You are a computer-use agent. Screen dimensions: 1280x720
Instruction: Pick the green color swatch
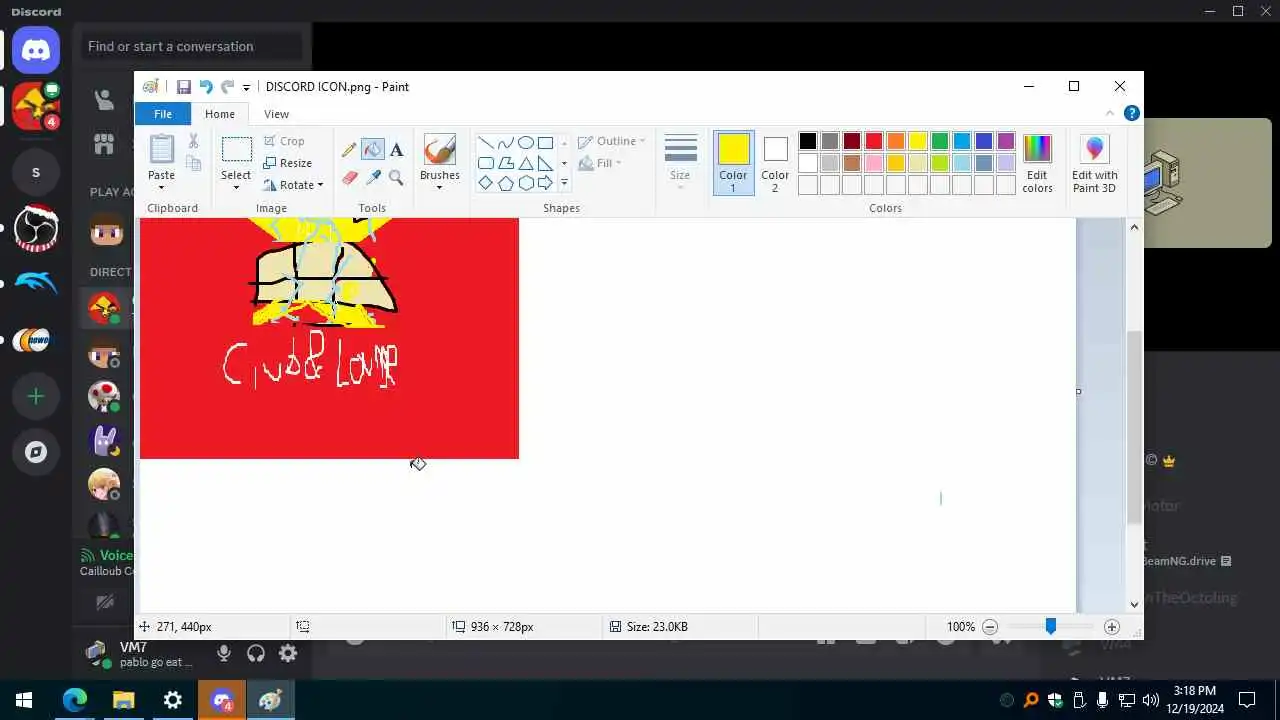(x=940, y=141)
